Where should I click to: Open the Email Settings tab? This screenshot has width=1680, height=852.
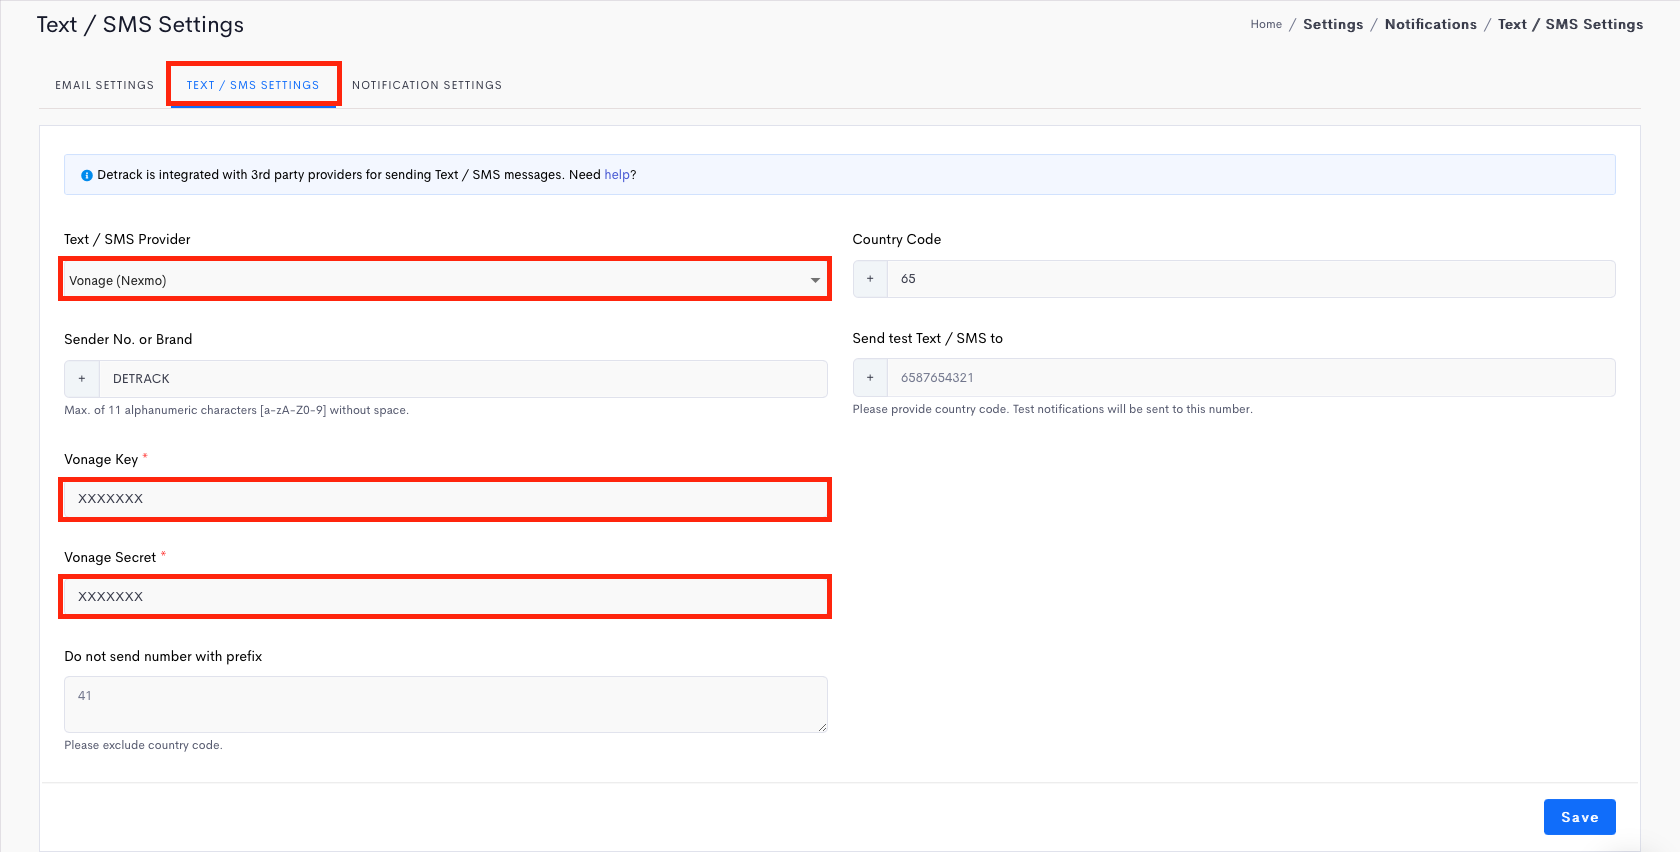click(x=104, y=85)
